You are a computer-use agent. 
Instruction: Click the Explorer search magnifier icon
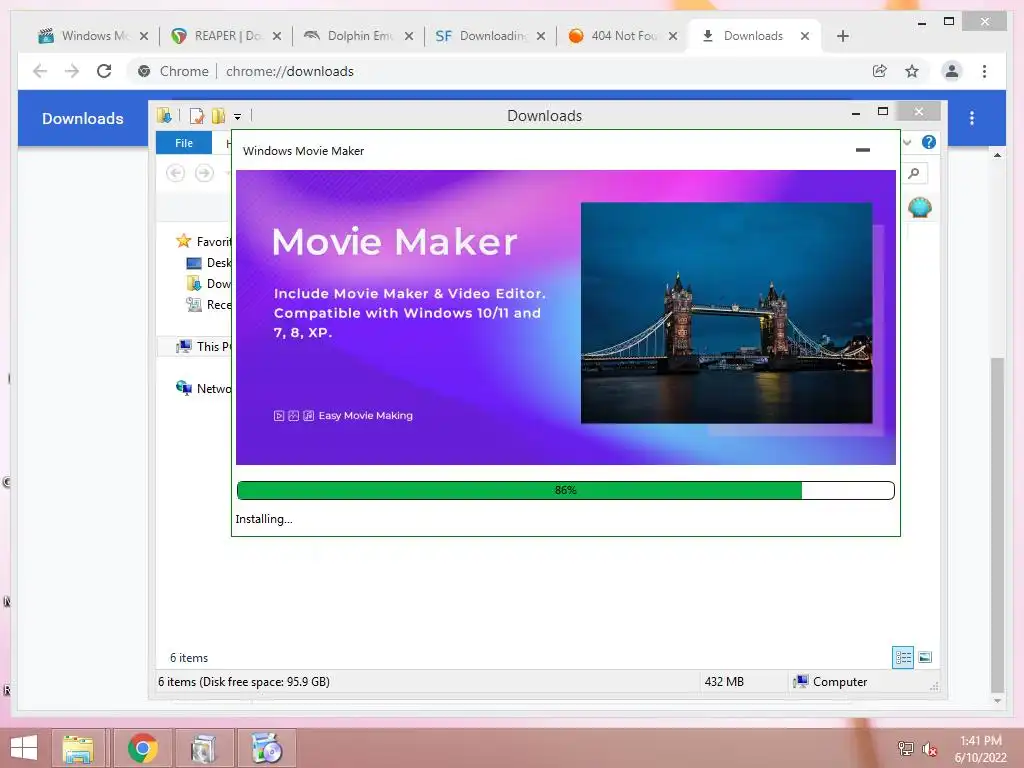pyautogui.click(x=914, y=173)
